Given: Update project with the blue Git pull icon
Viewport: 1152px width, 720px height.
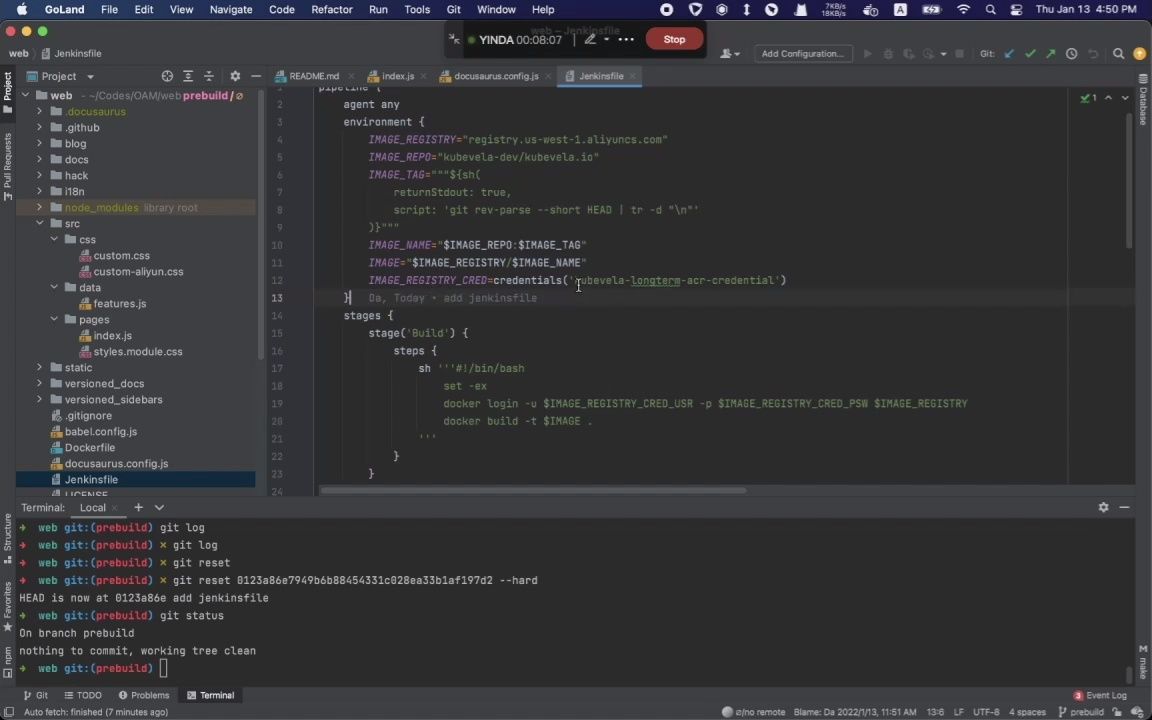Looking at the screenshot, I should [x=1009, y=53].
